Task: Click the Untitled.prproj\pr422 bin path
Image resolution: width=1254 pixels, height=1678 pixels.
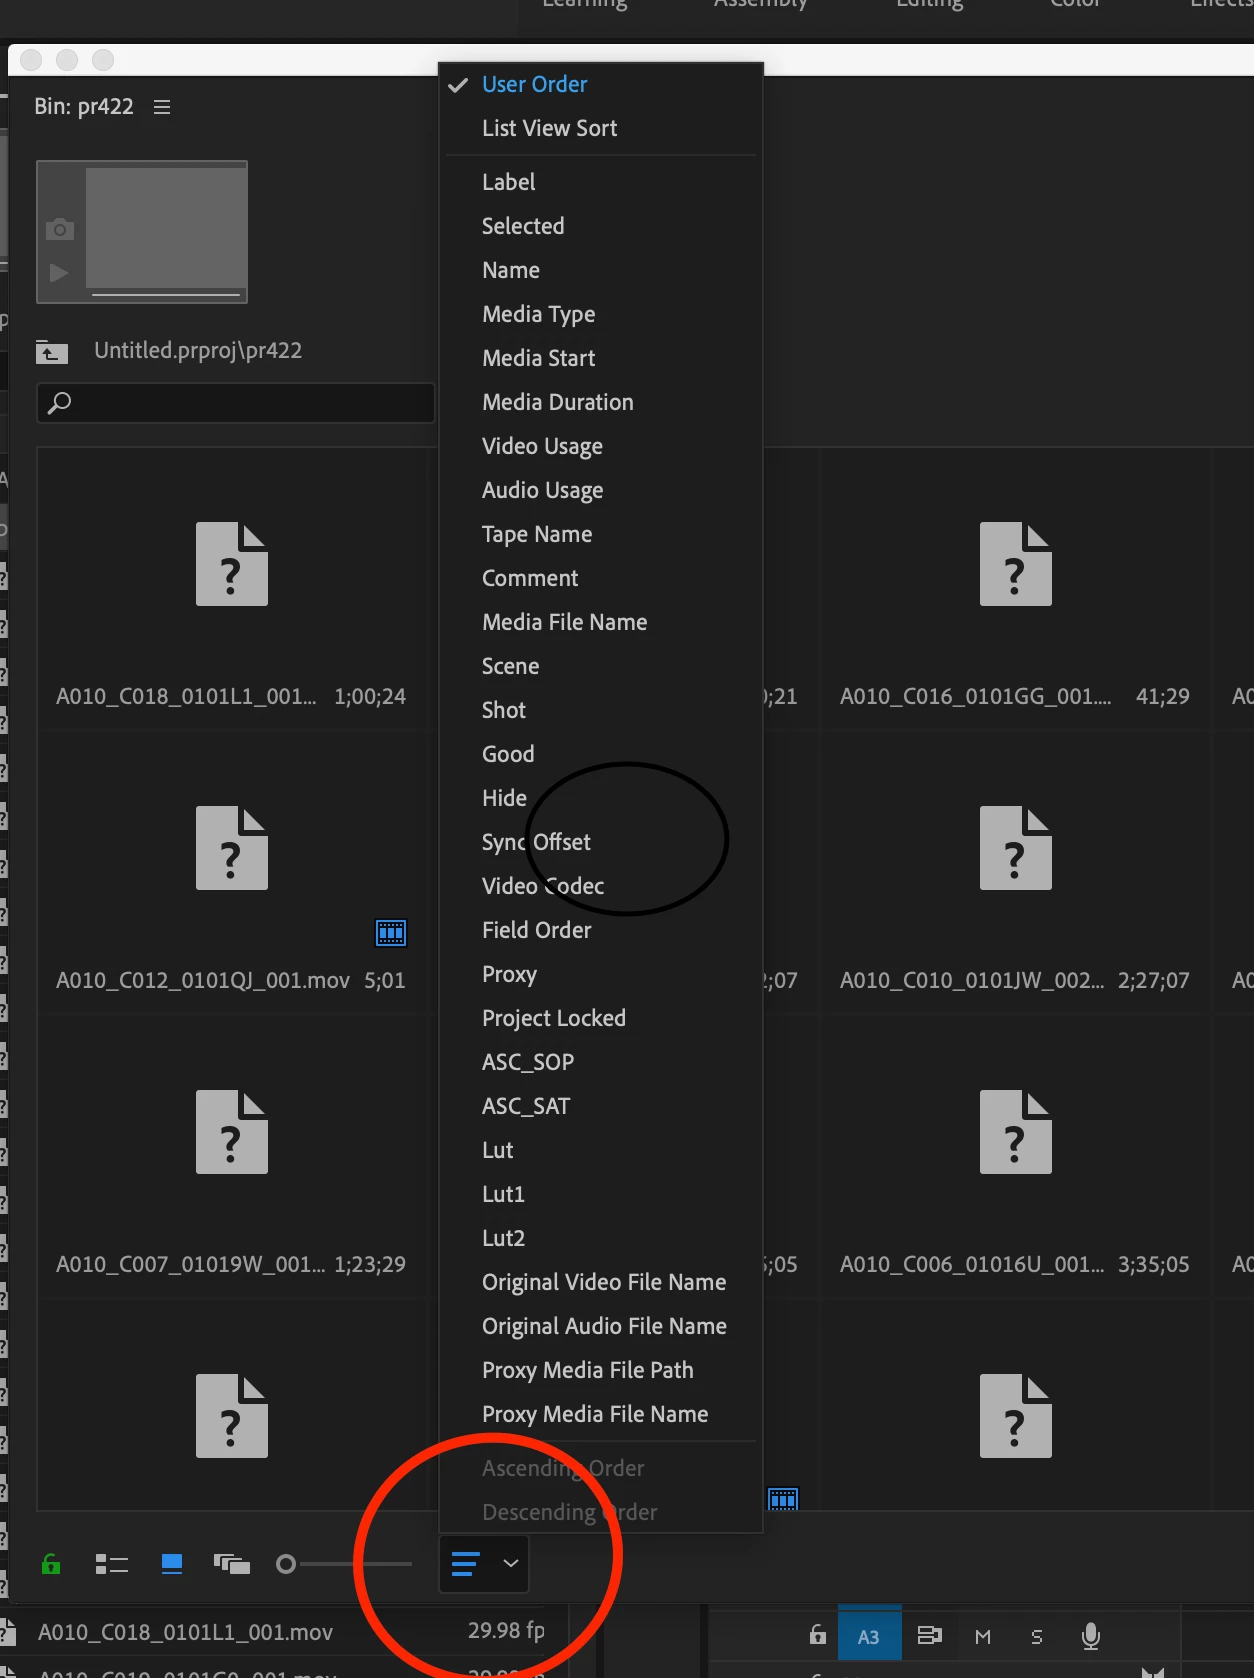Action: (198, 351)
